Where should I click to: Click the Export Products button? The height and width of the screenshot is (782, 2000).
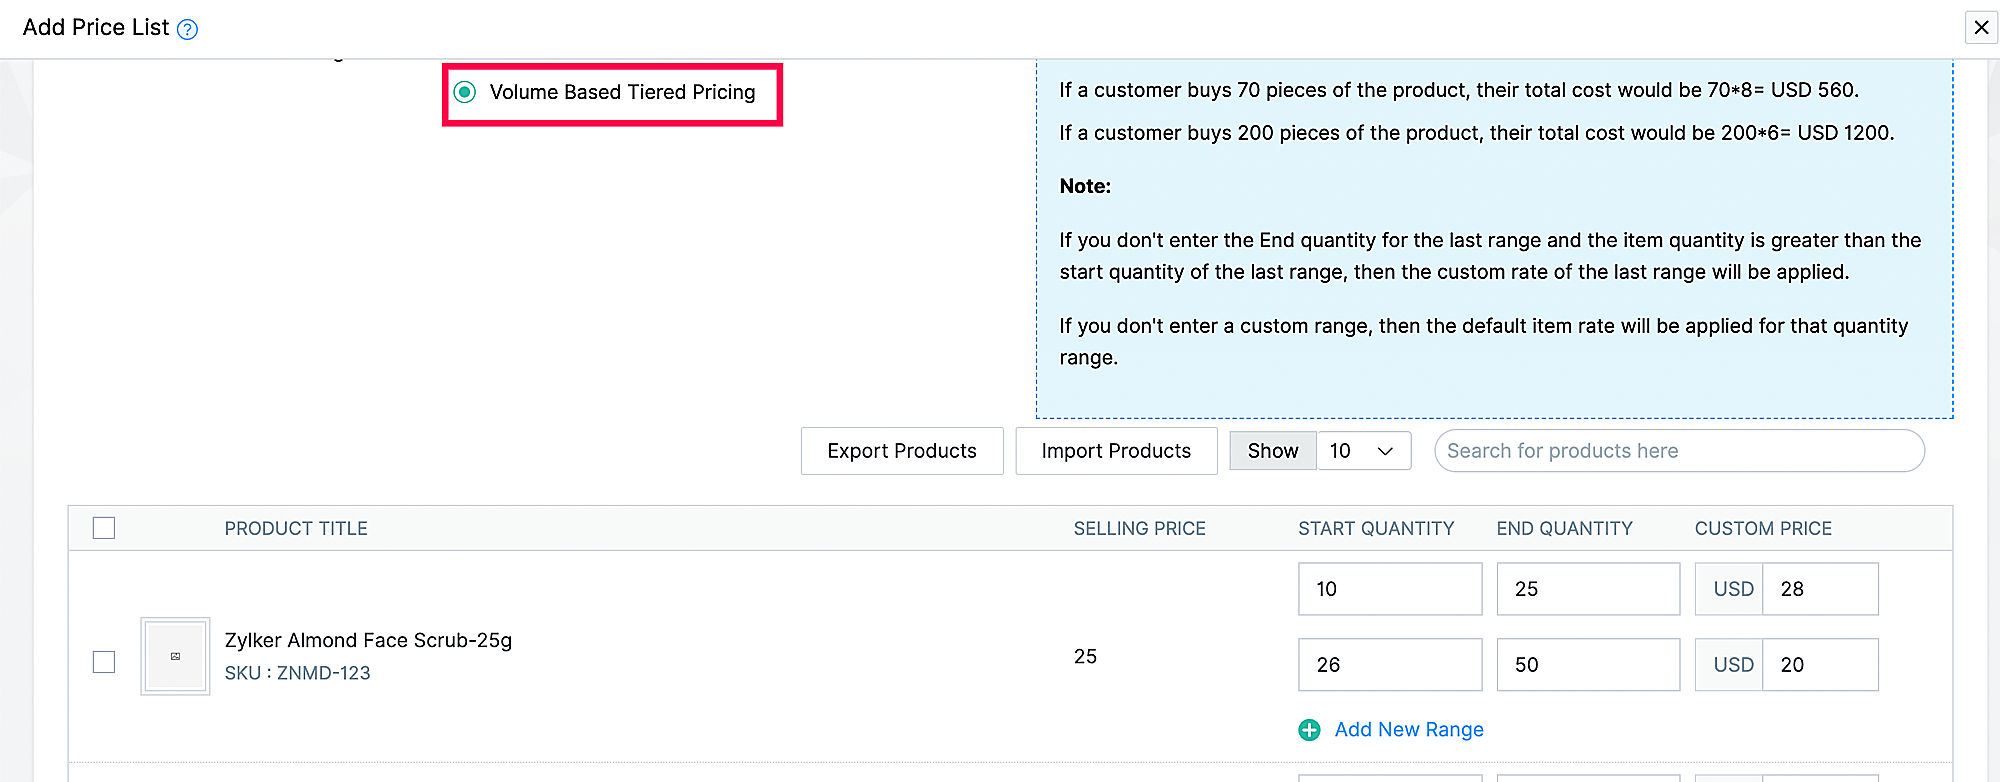[902, 451]
